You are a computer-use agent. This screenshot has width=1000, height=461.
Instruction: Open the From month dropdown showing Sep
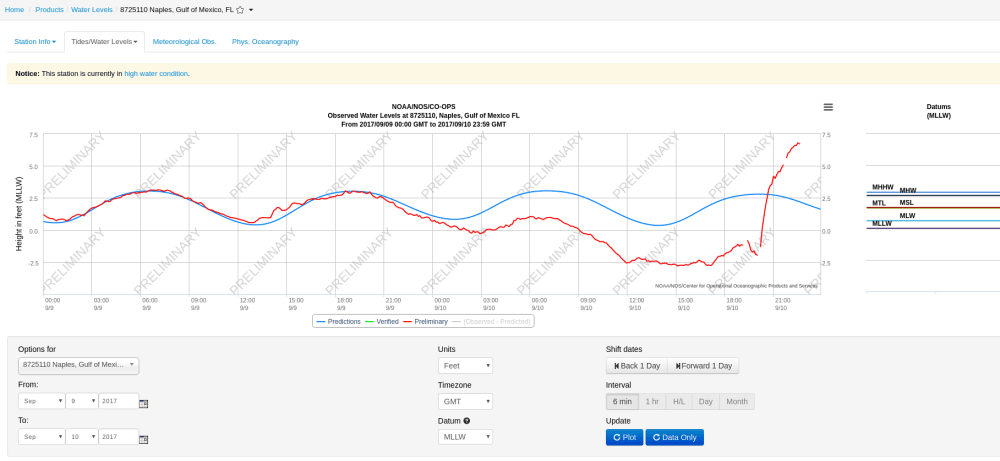(x=42, y=401)
